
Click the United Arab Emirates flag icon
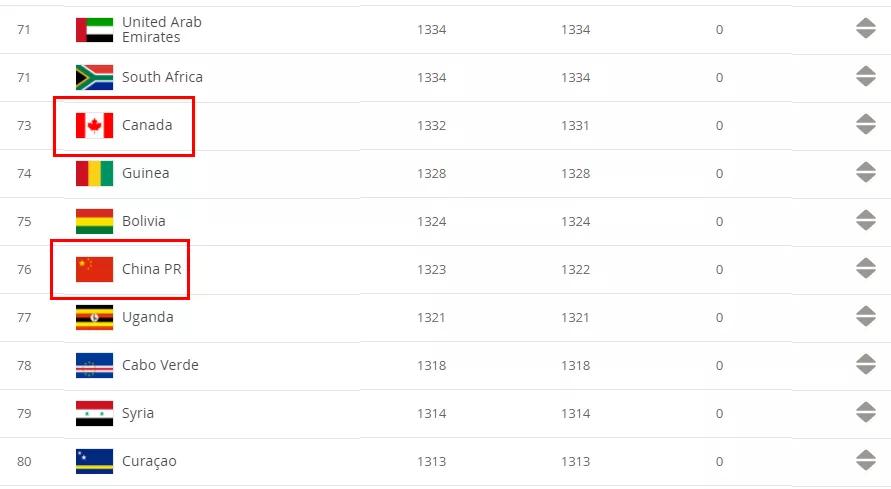94,29
